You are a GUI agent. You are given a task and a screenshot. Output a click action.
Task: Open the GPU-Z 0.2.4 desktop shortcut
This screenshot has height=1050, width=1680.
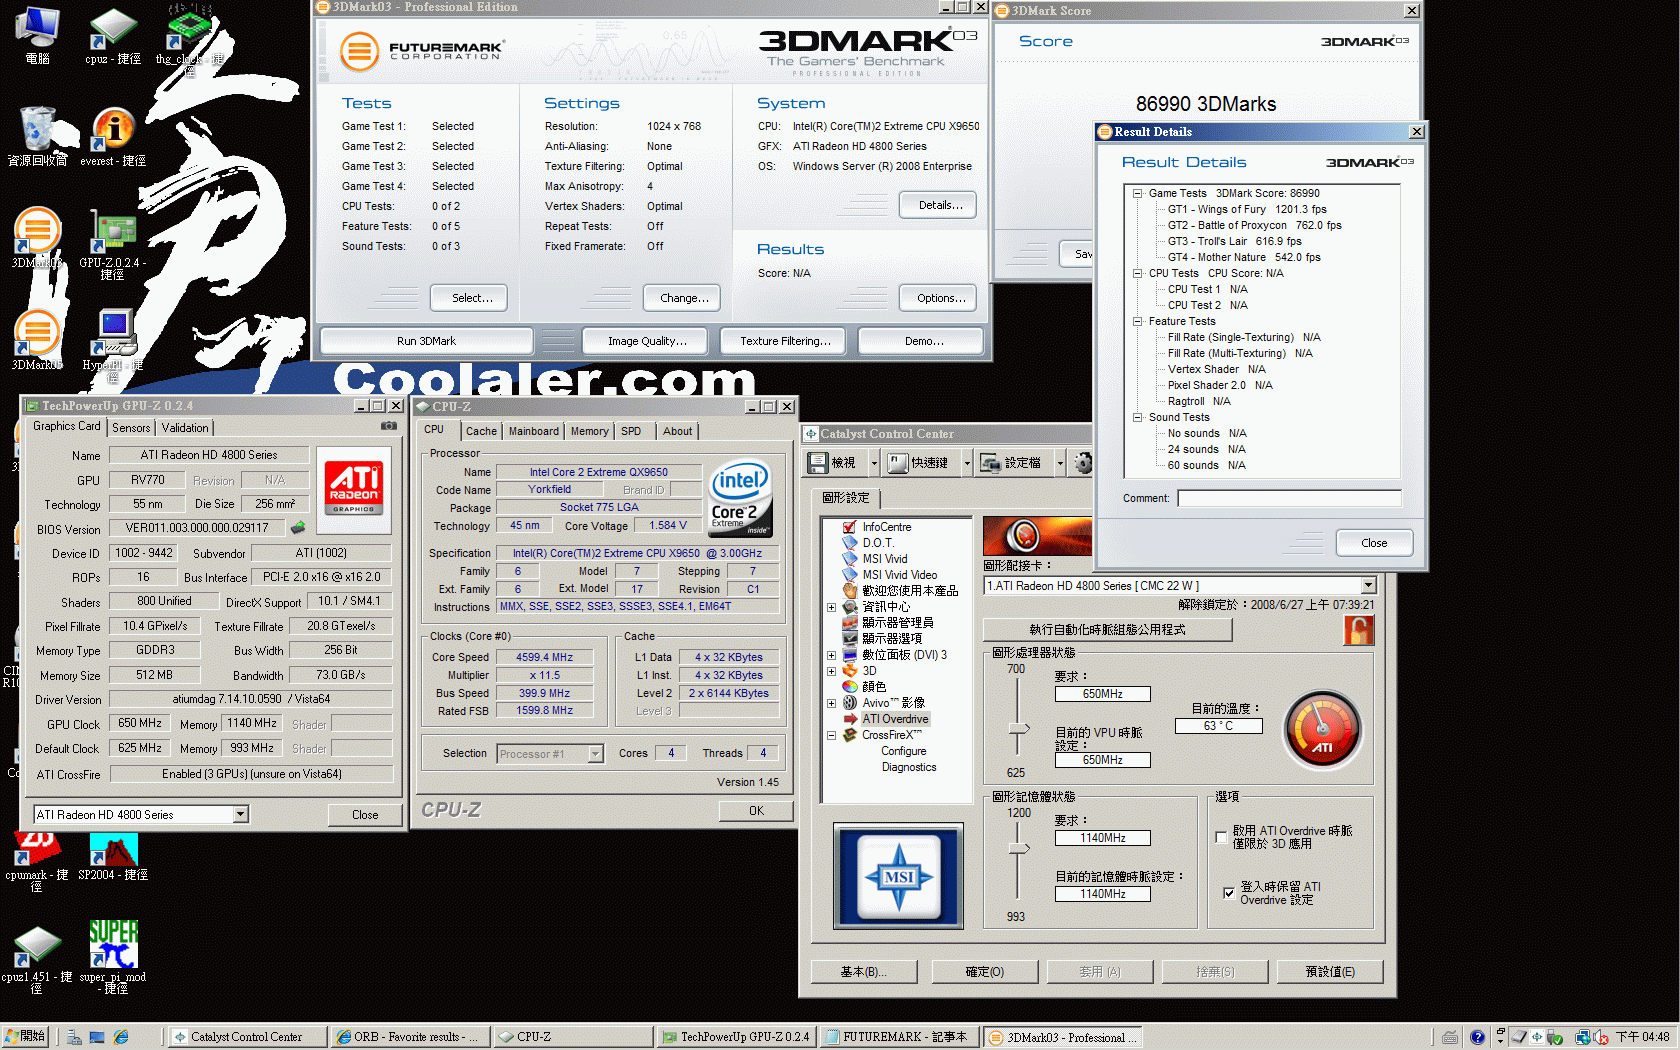[x=112, y=244]
